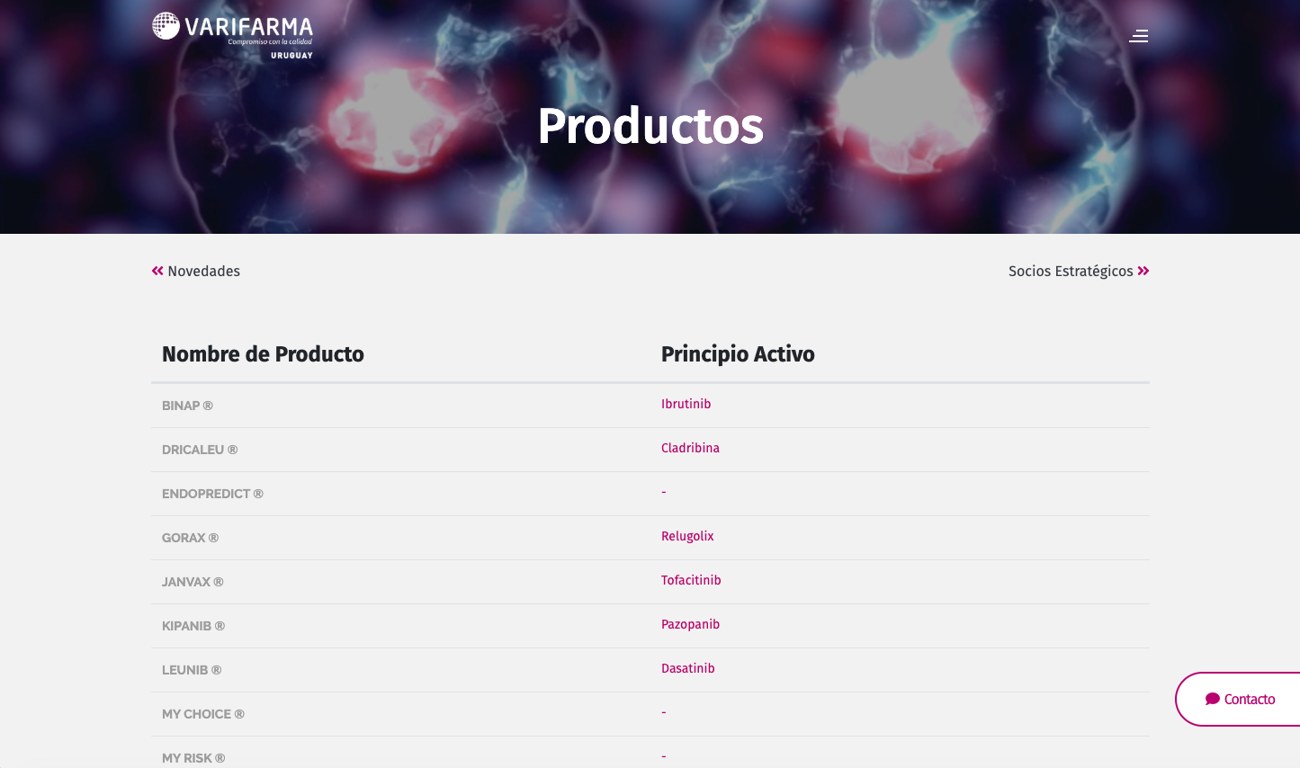The image size is (1300, 768).
Task: Open the Socios Estratégicos link
Action: coord(1070,271)
